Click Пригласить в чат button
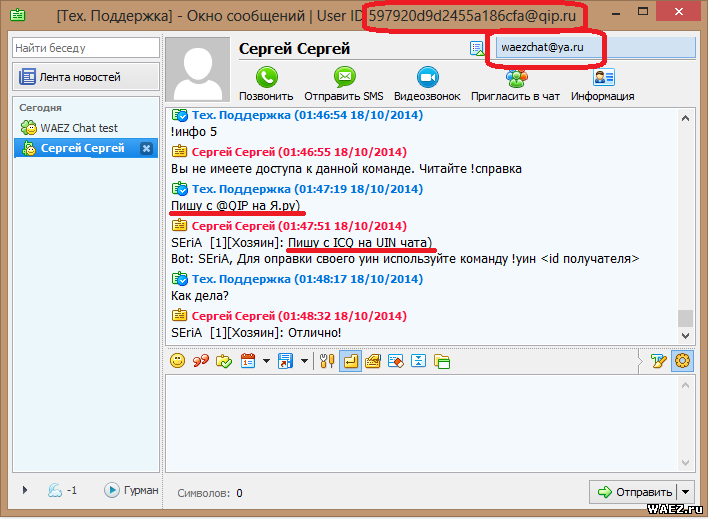The width and height of the screenshot is (708, 519). pos(516,84)
